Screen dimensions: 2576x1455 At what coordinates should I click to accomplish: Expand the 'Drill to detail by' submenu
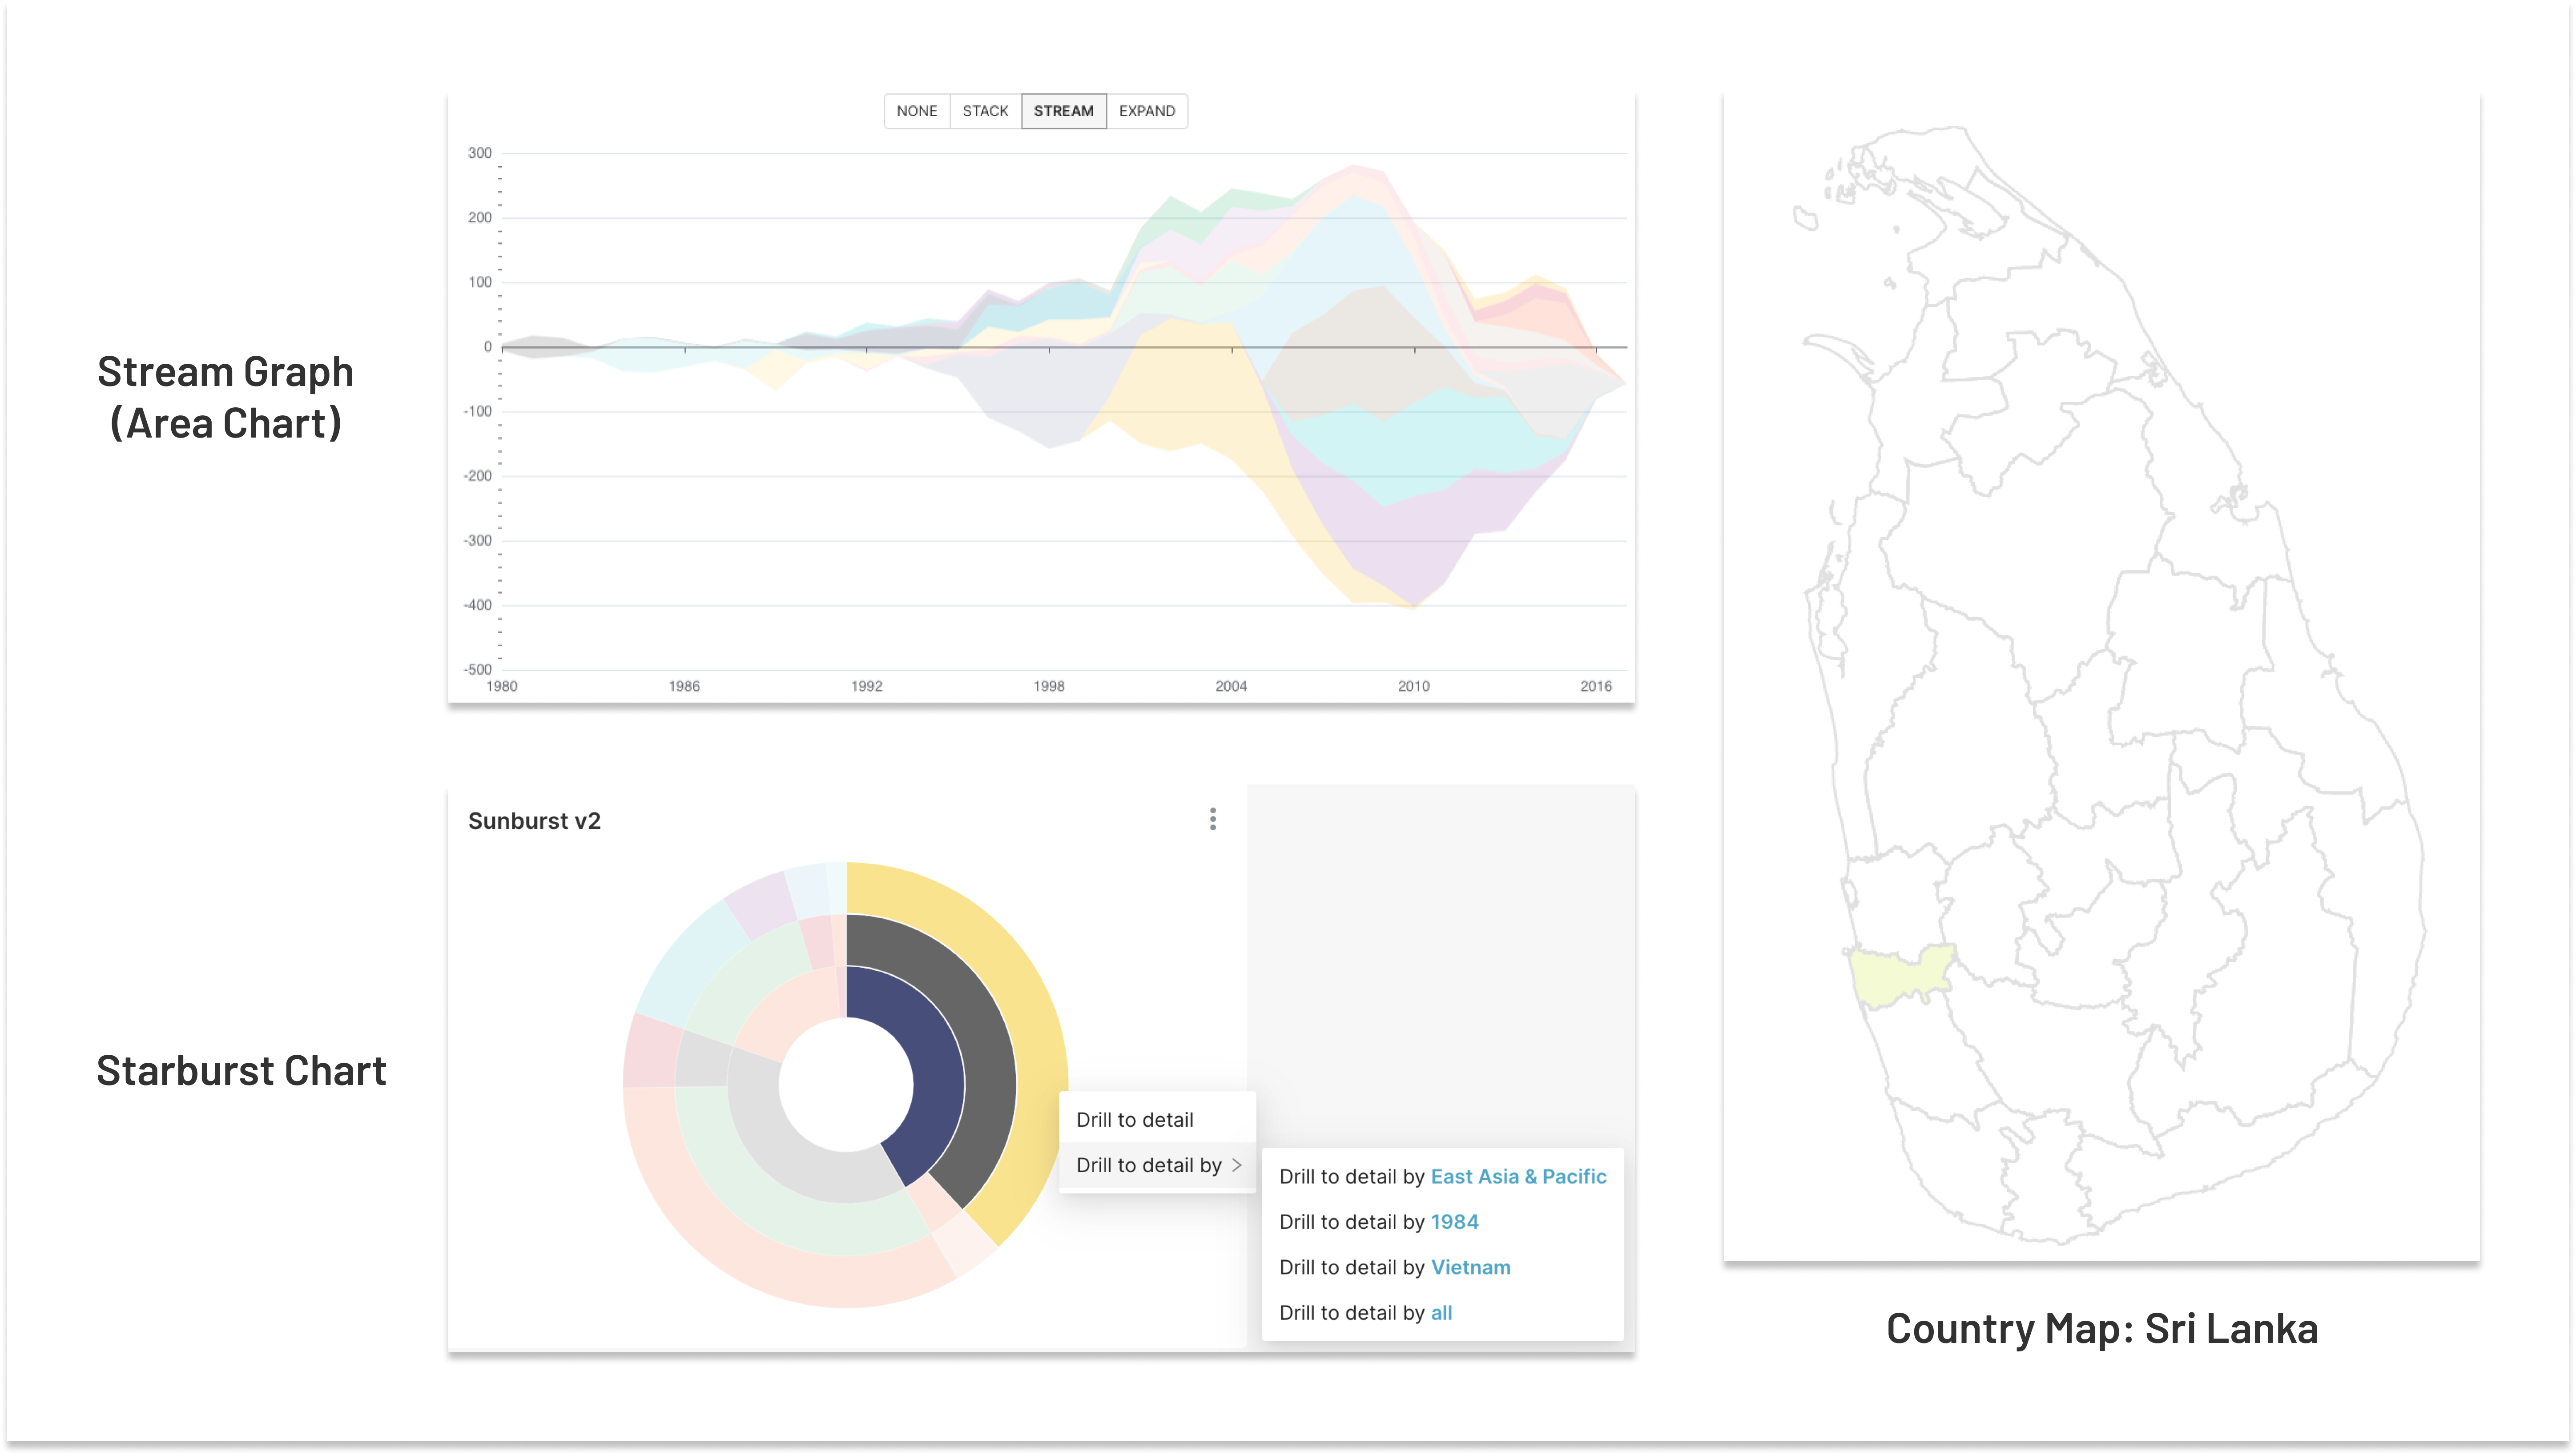[x=1148, y=1165]
